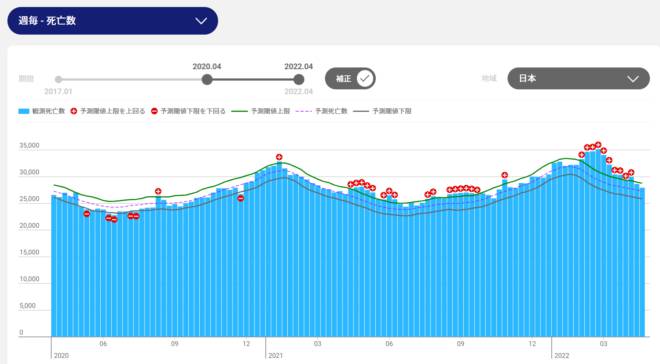Expand chevron on the weekly deaths selector
The width and height of the screenshot is (660, 364).
tap(201, 21)
